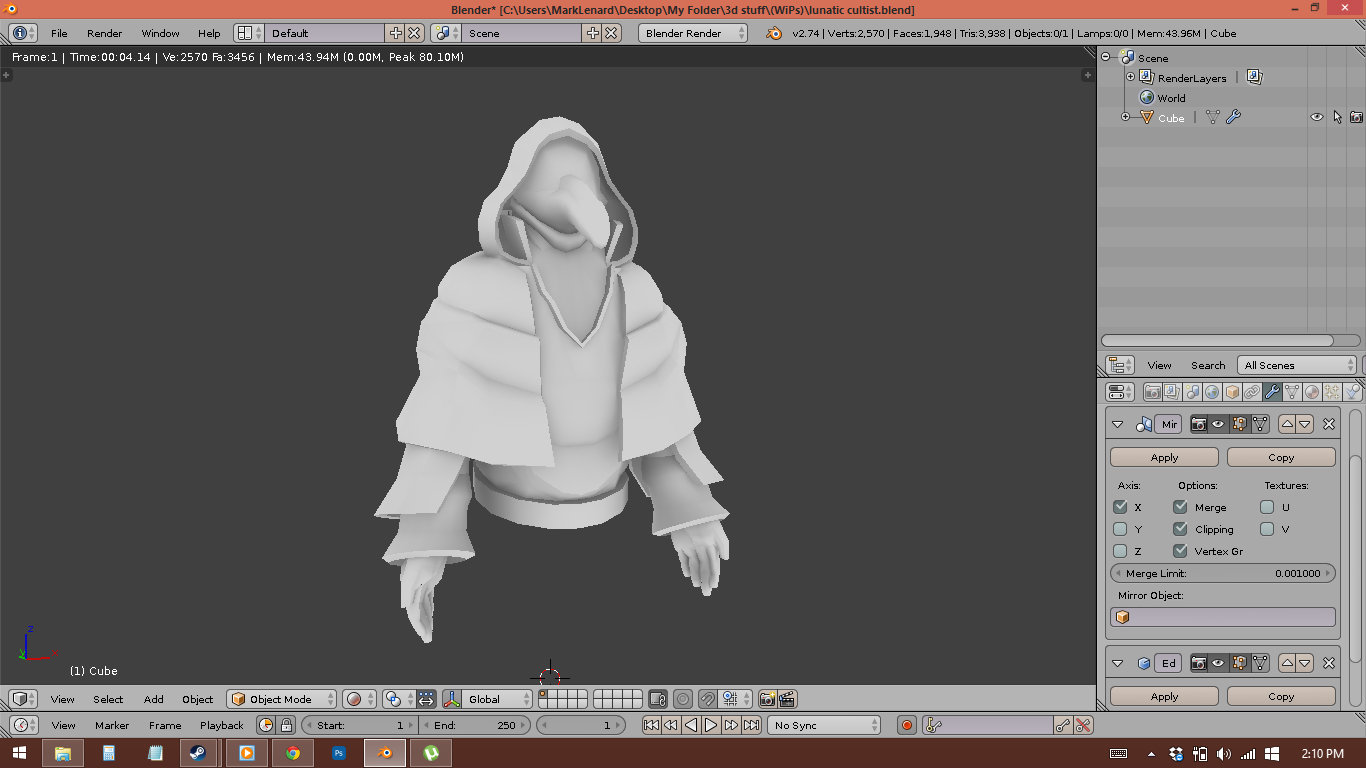The height and width of the screenshot is (768, 1366).
Task: Apply the Mirror modifier
Action: (x=1164, y=457)
